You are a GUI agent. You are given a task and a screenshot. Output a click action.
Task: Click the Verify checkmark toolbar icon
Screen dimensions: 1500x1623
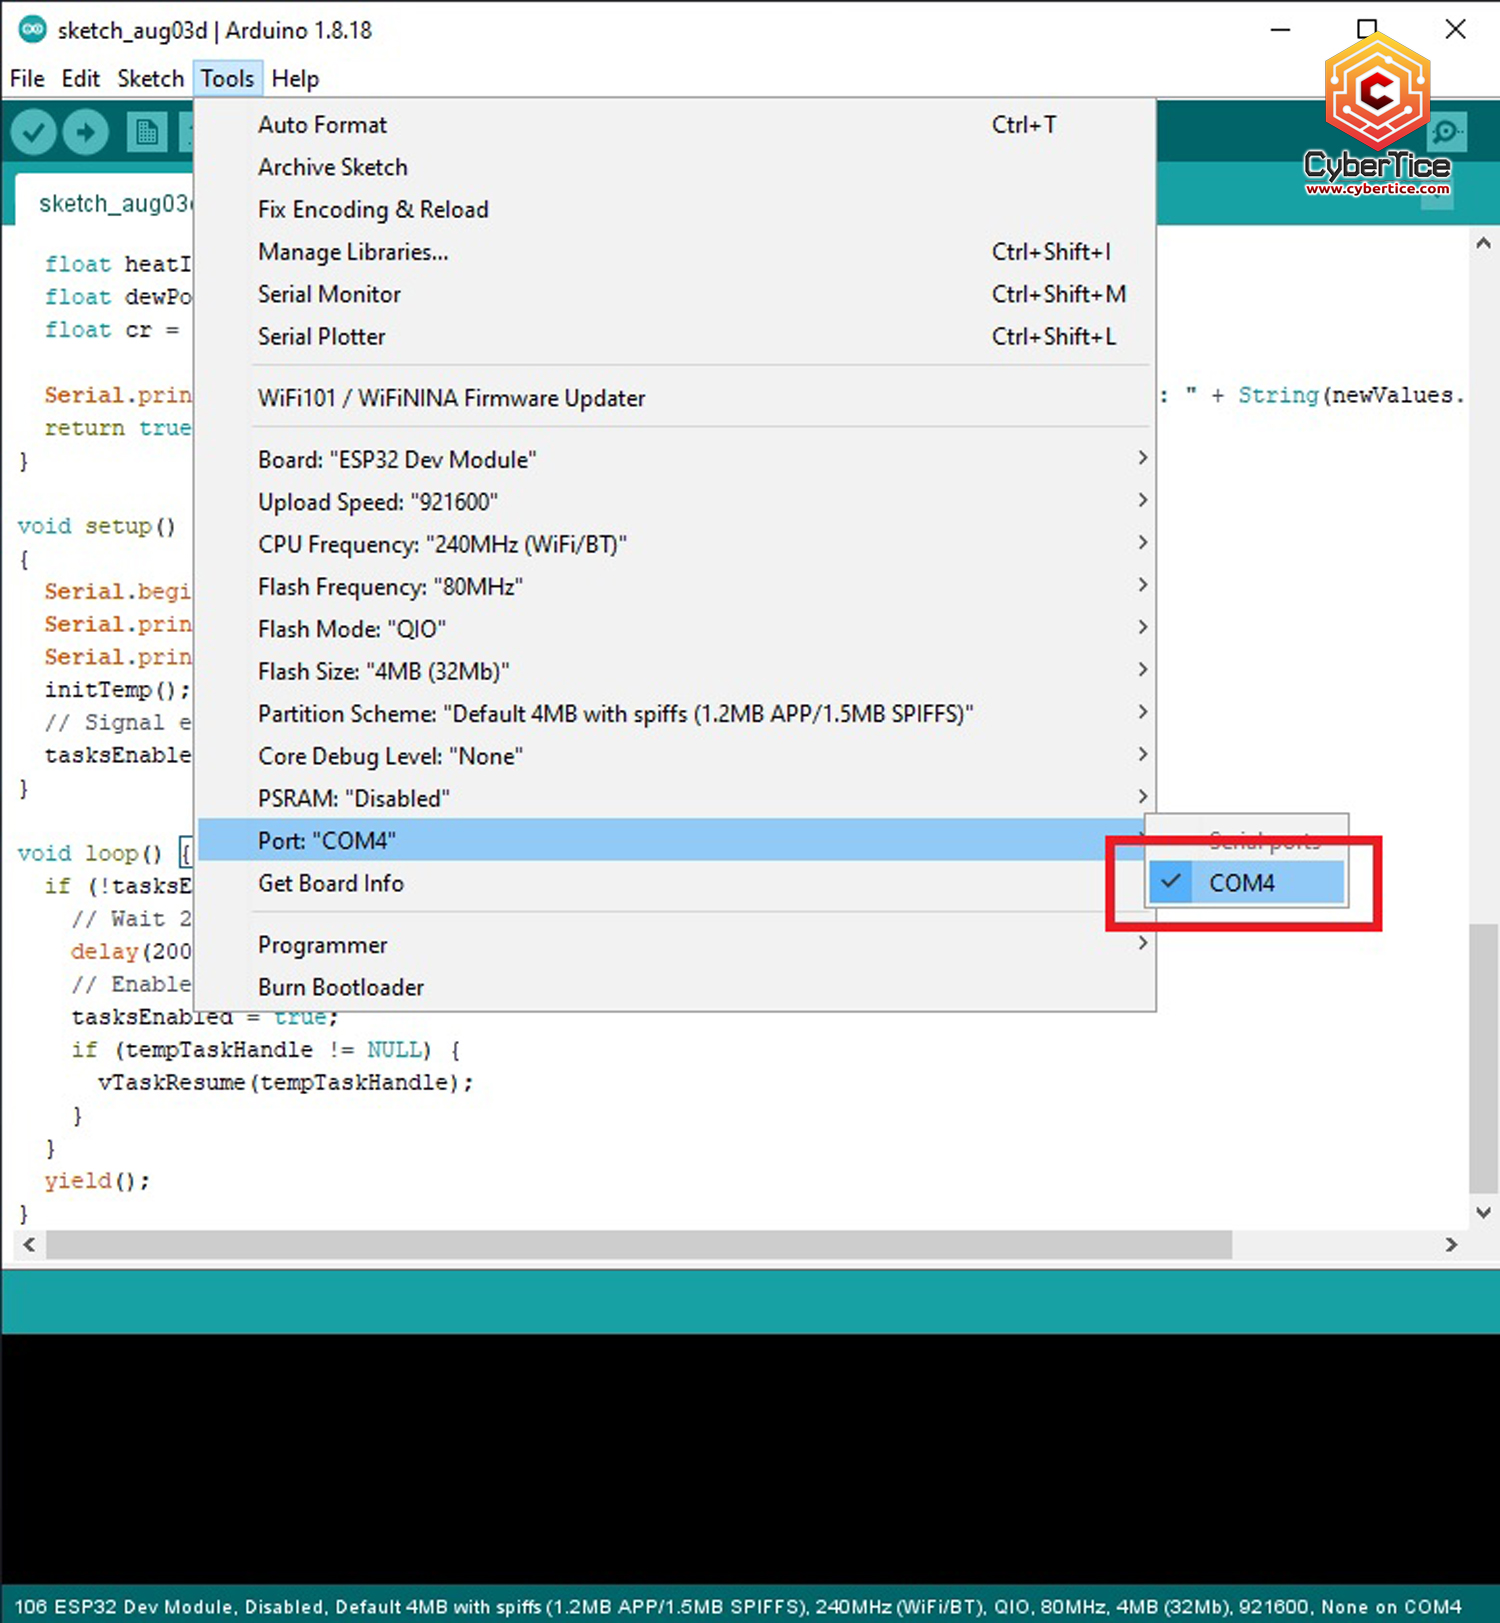click(34, 132)
